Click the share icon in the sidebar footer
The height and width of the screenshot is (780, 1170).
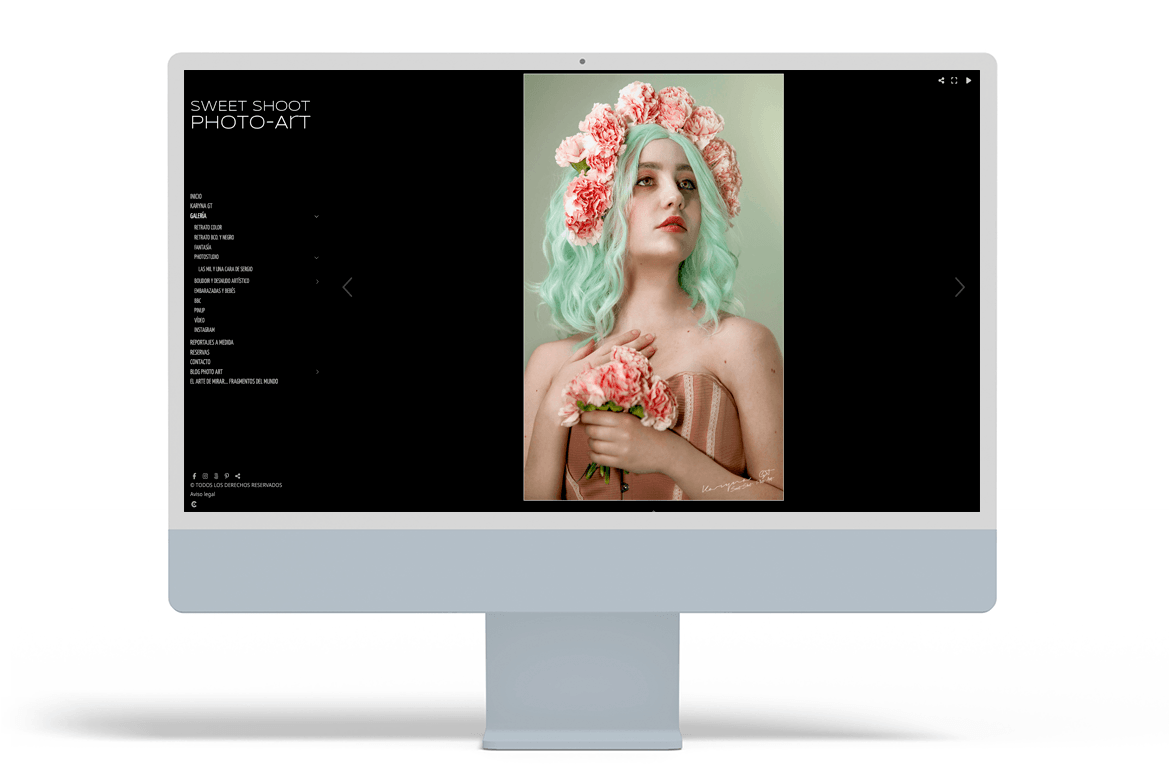pos(238,476)
